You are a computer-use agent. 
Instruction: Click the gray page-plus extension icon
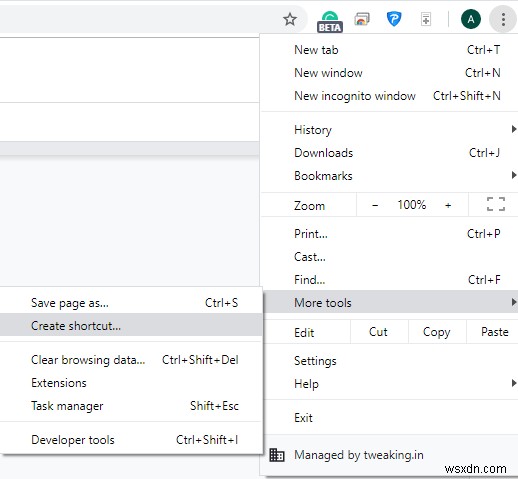coord(426,19)
